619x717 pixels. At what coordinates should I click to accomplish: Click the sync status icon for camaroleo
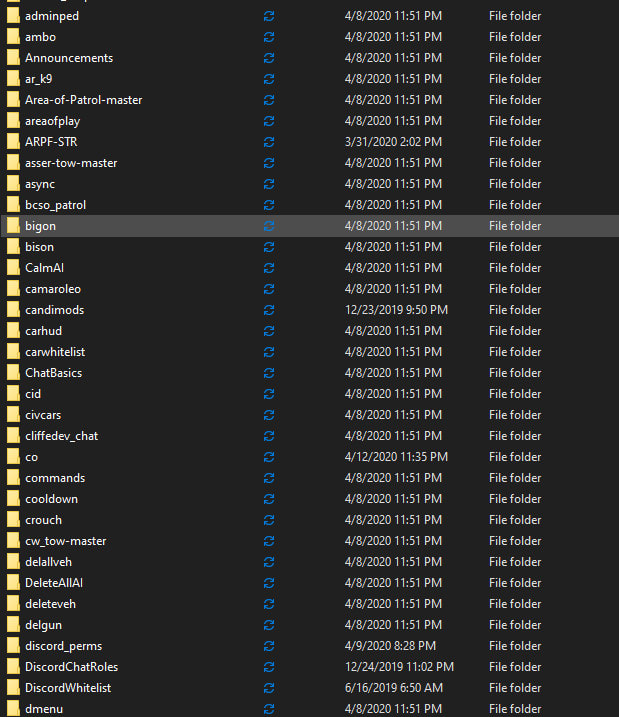click(x=269, y=289)
